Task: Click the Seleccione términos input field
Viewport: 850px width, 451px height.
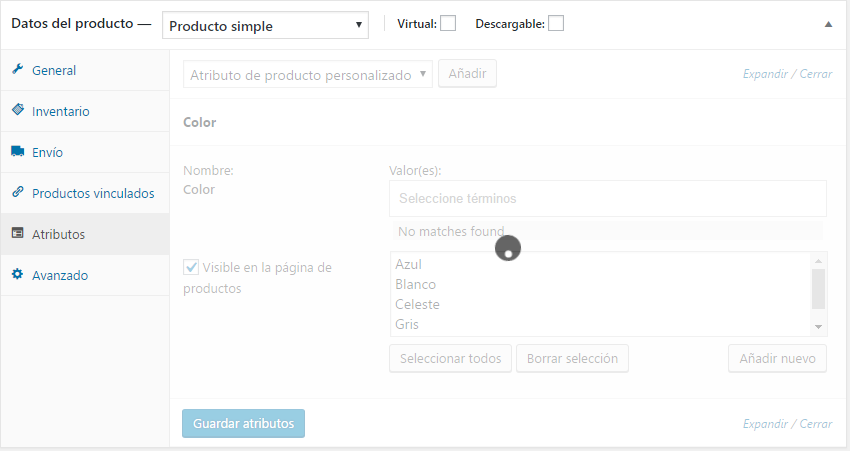Action: pyautogui.click(x=608, y=198)
